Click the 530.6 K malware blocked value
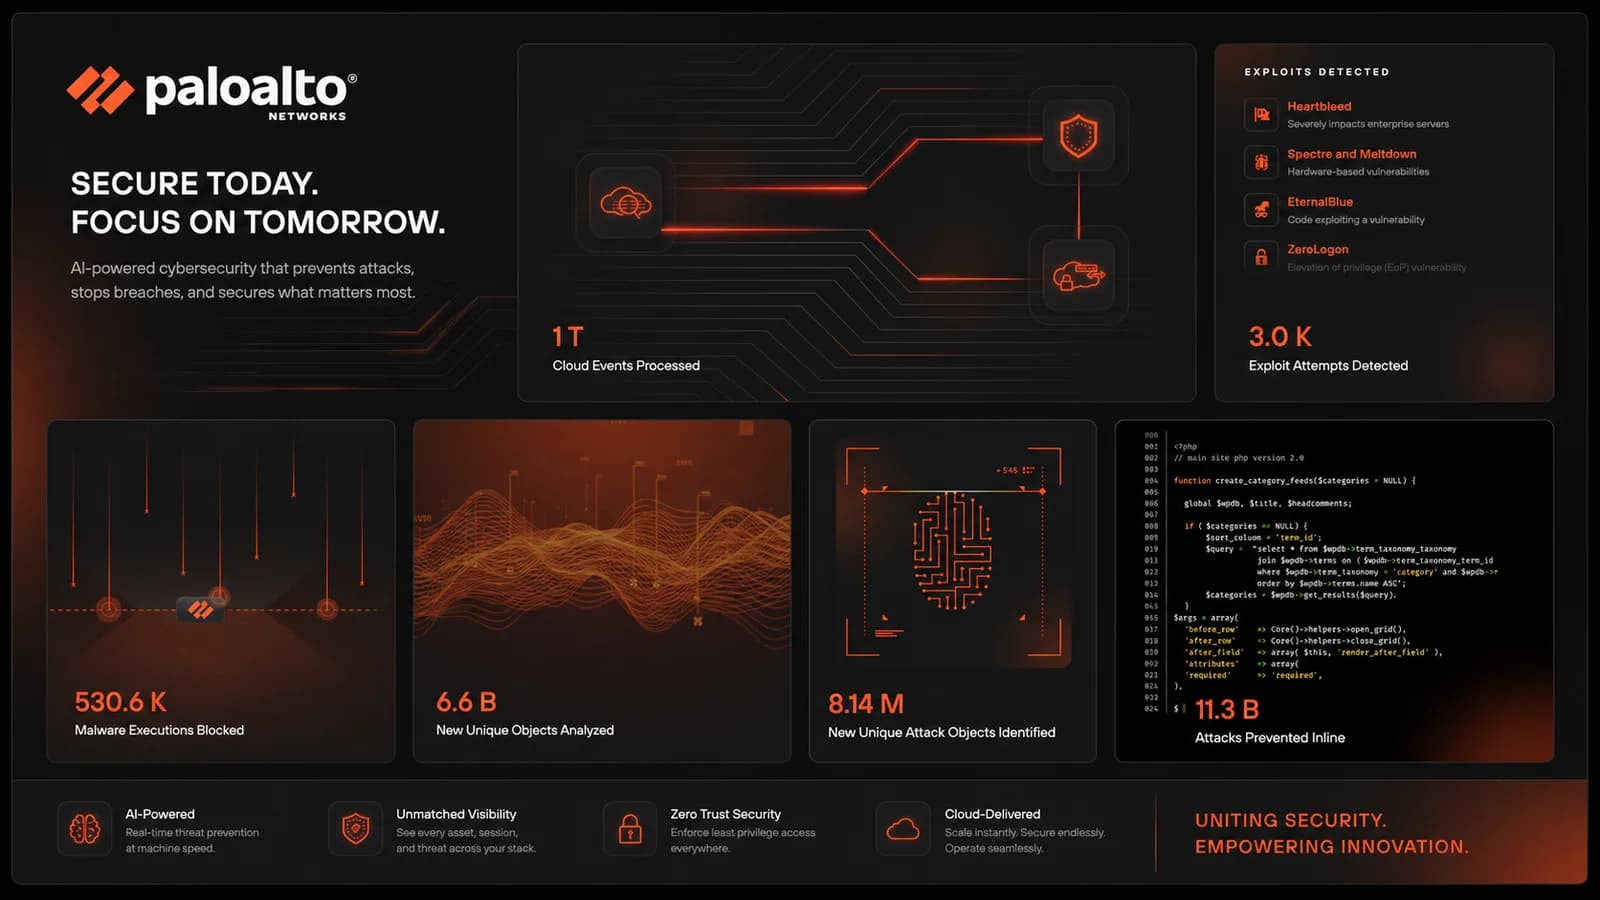Screen dimensions: 1600x900 [121, 702]
